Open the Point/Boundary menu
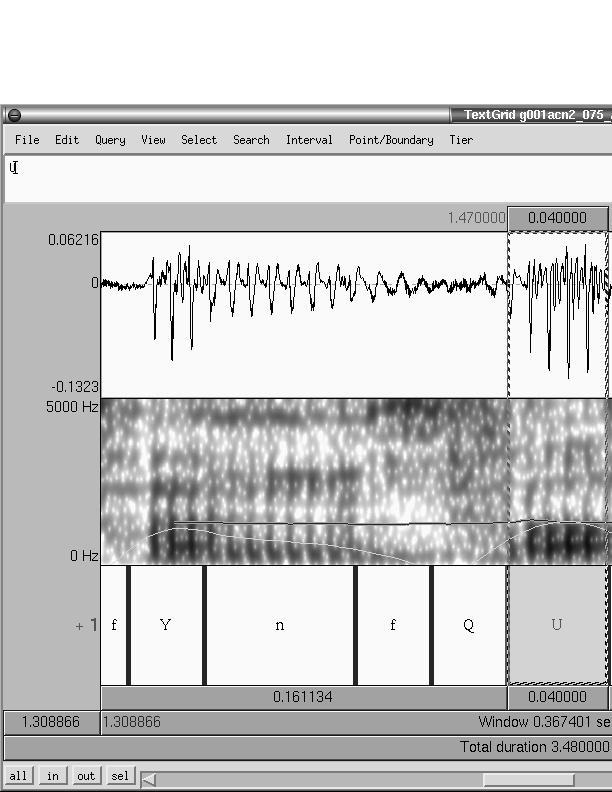 pyautogui.click(x=391, y=140)
